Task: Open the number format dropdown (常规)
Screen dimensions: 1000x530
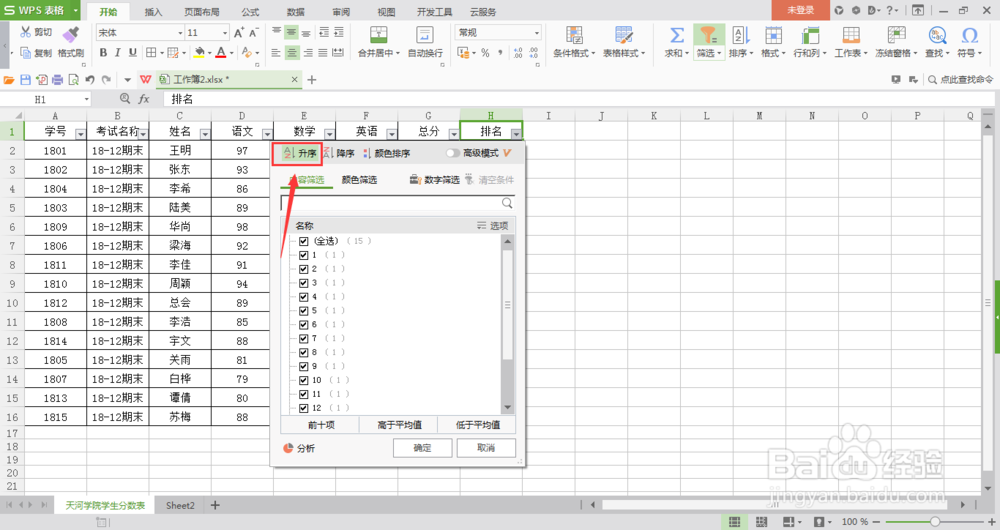Action: pos(536,33)
